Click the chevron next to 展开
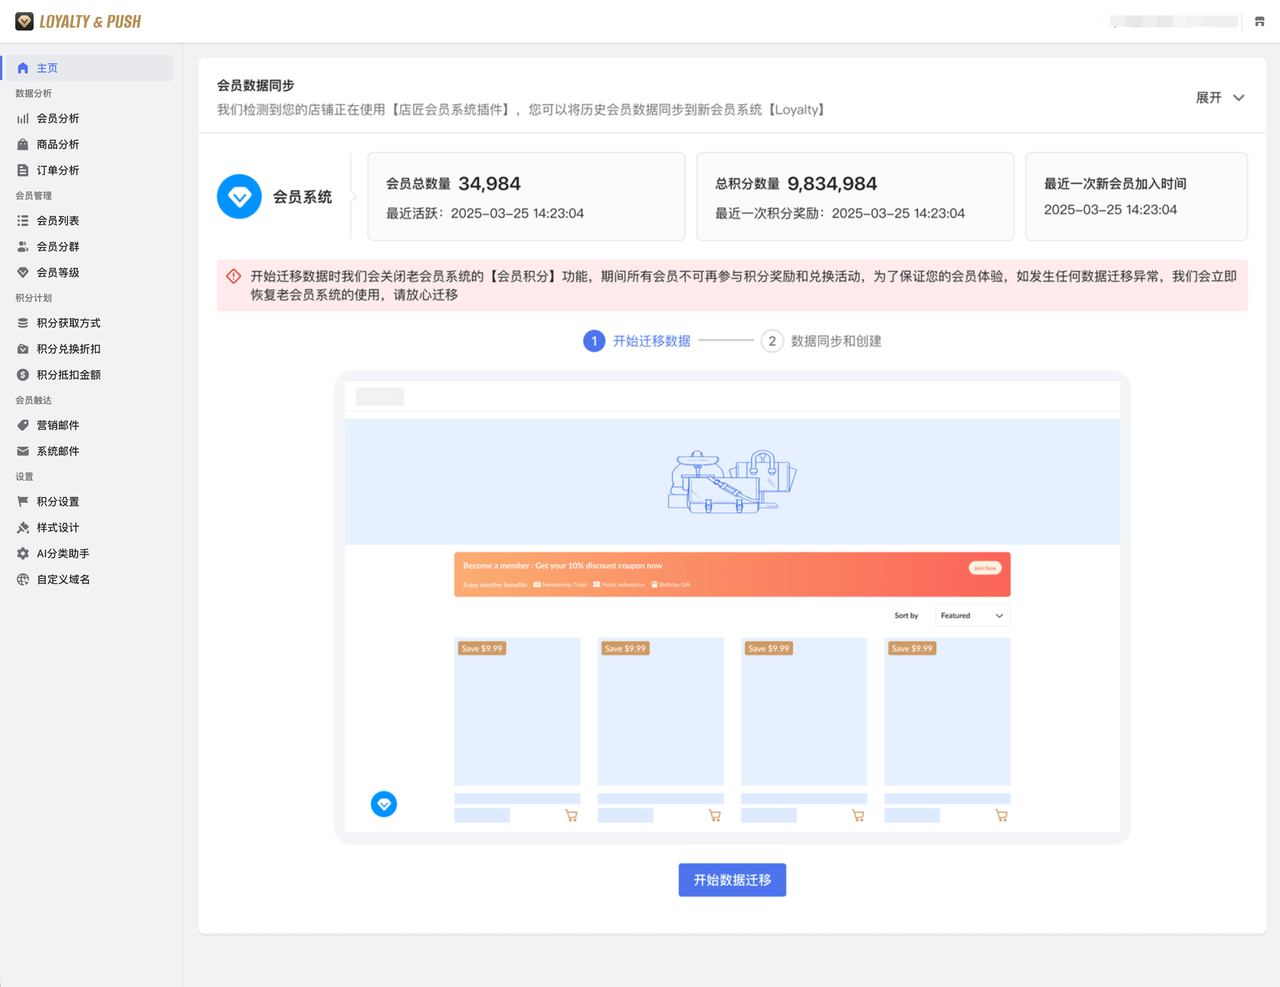Viewport: 1280px width, 987px height. [x=1239, y=98]
